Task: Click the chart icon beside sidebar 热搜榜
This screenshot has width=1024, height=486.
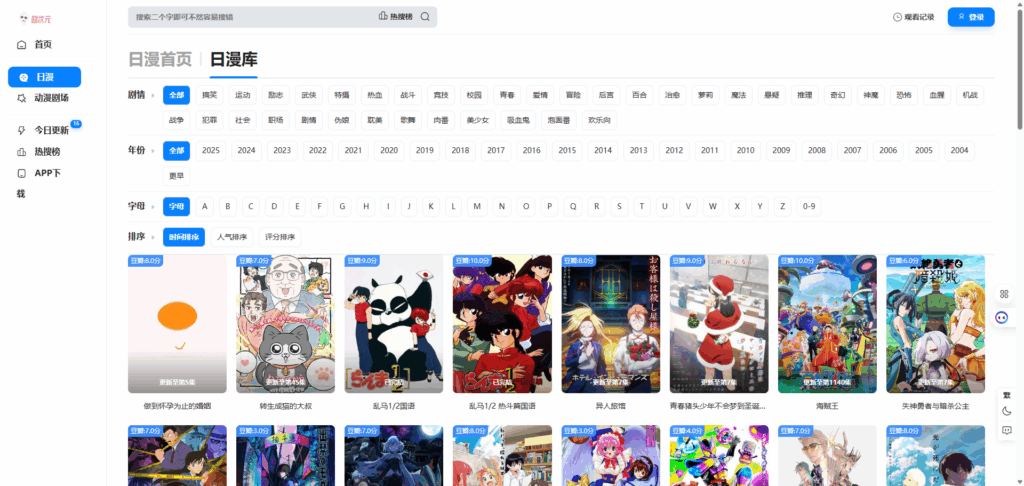Action: tap(22, 152)
